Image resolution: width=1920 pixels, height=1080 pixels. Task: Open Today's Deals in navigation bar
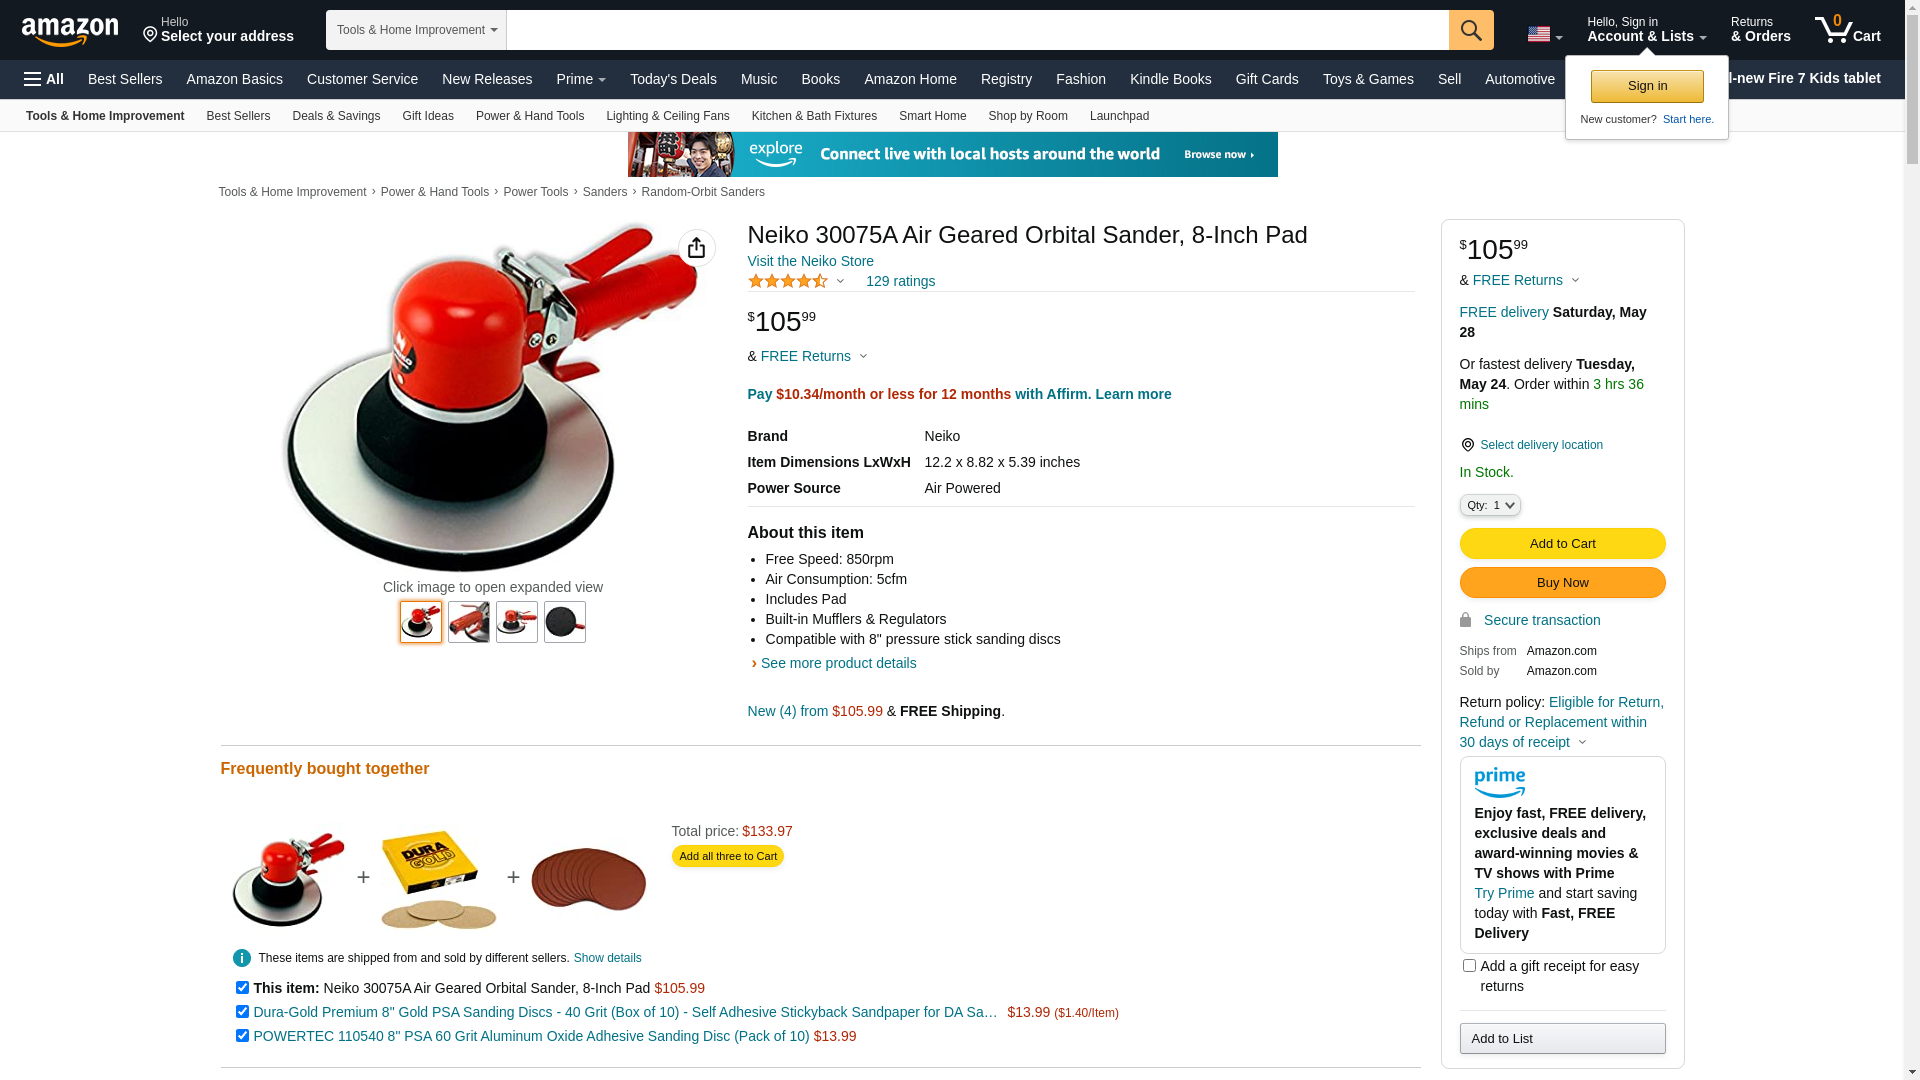click(x=673, y=79)
